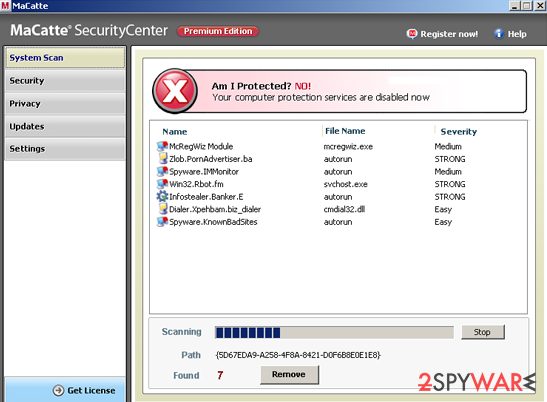Click the Premium Edition badge
The width and height of the screenshot is (547, 402).
218,31
